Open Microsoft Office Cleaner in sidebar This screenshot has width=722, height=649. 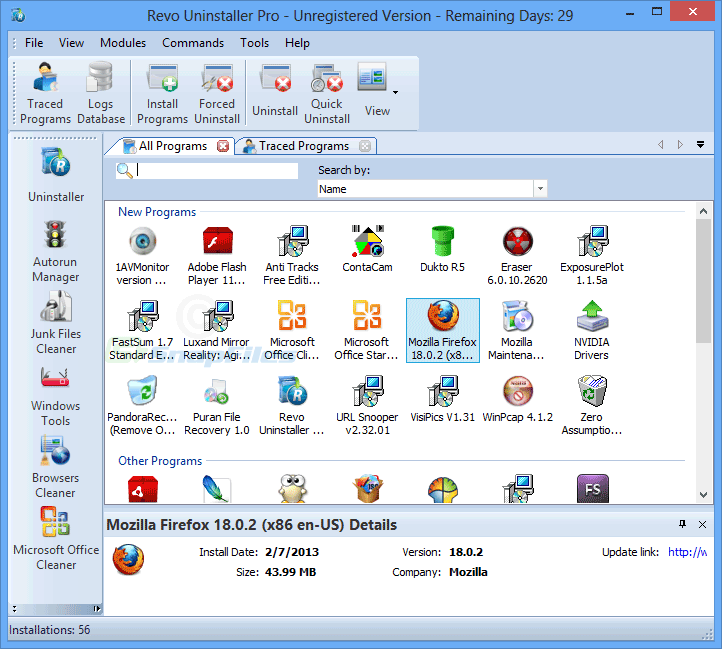click(x=56, y=539)
